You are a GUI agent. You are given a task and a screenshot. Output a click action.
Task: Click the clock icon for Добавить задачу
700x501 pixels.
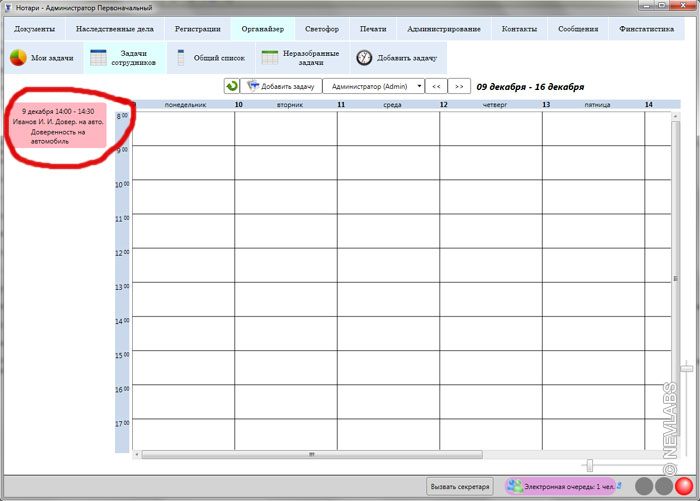pos(364,58)
